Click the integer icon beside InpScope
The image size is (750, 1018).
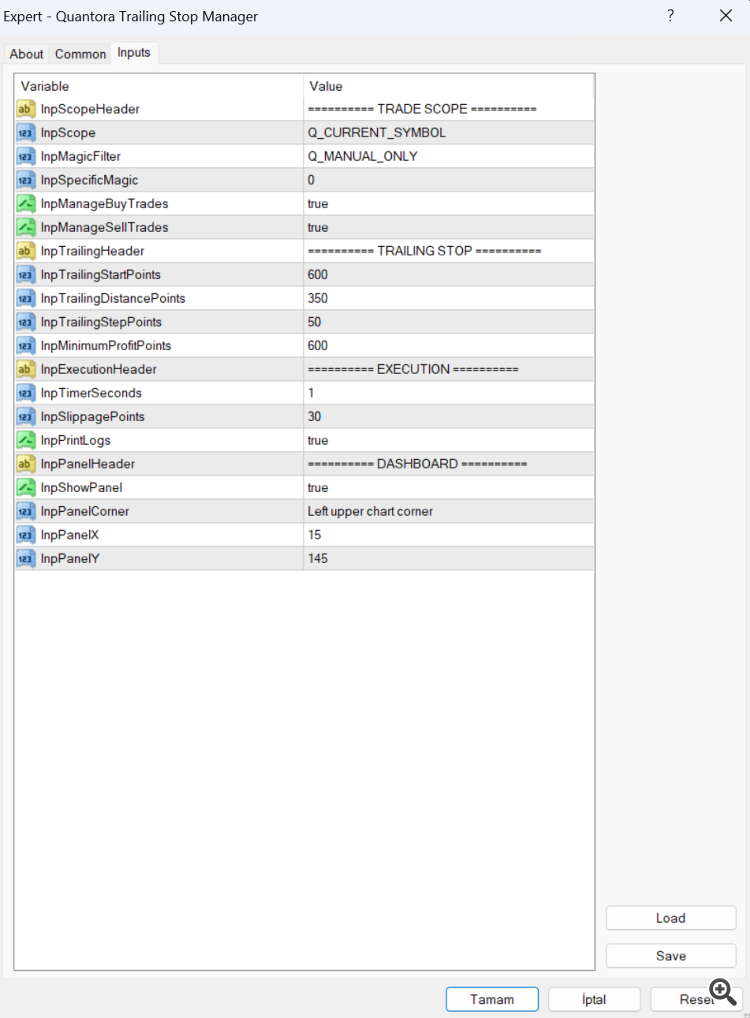coord(25,132)
